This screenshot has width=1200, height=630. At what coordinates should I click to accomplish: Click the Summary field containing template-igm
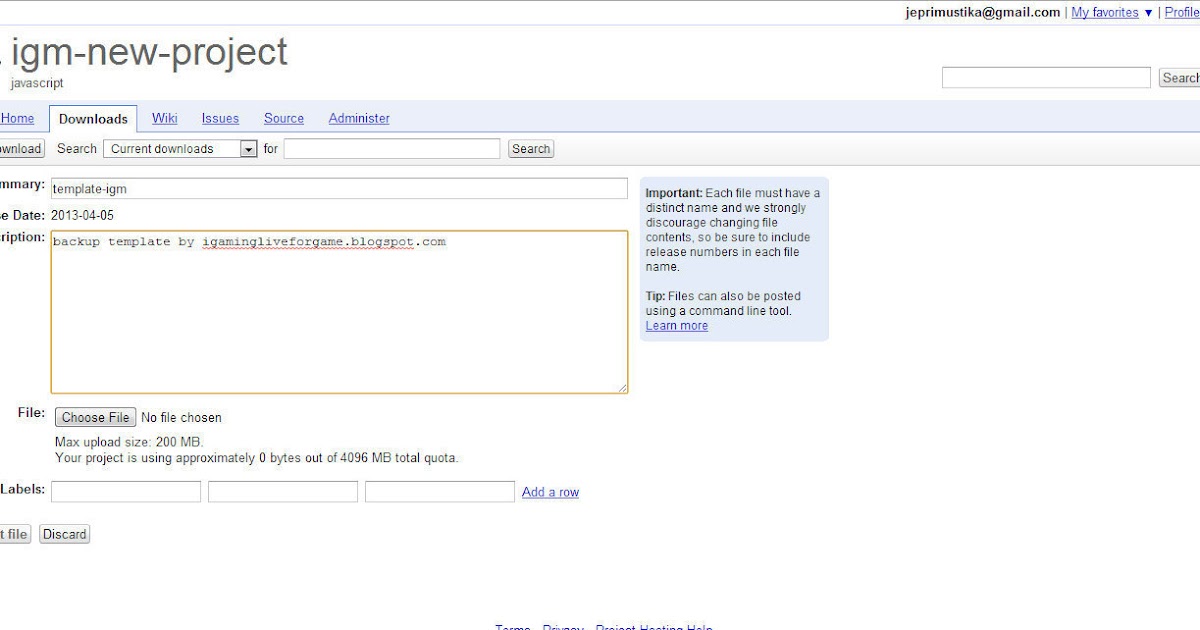[339, 188]
